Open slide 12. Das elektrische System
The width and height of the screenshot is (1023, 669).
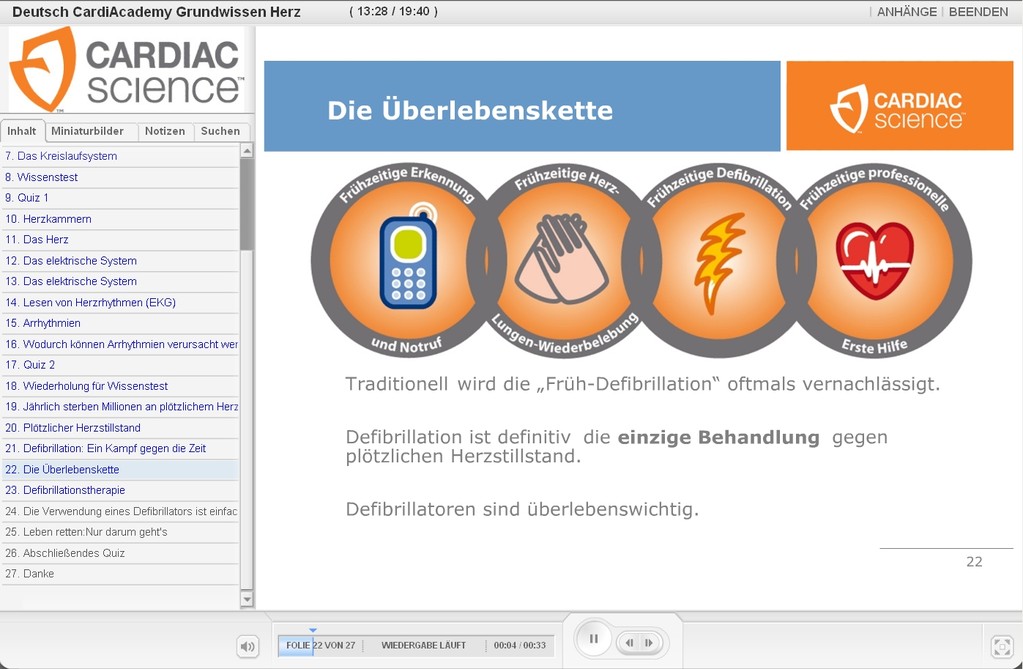[120, 260]
